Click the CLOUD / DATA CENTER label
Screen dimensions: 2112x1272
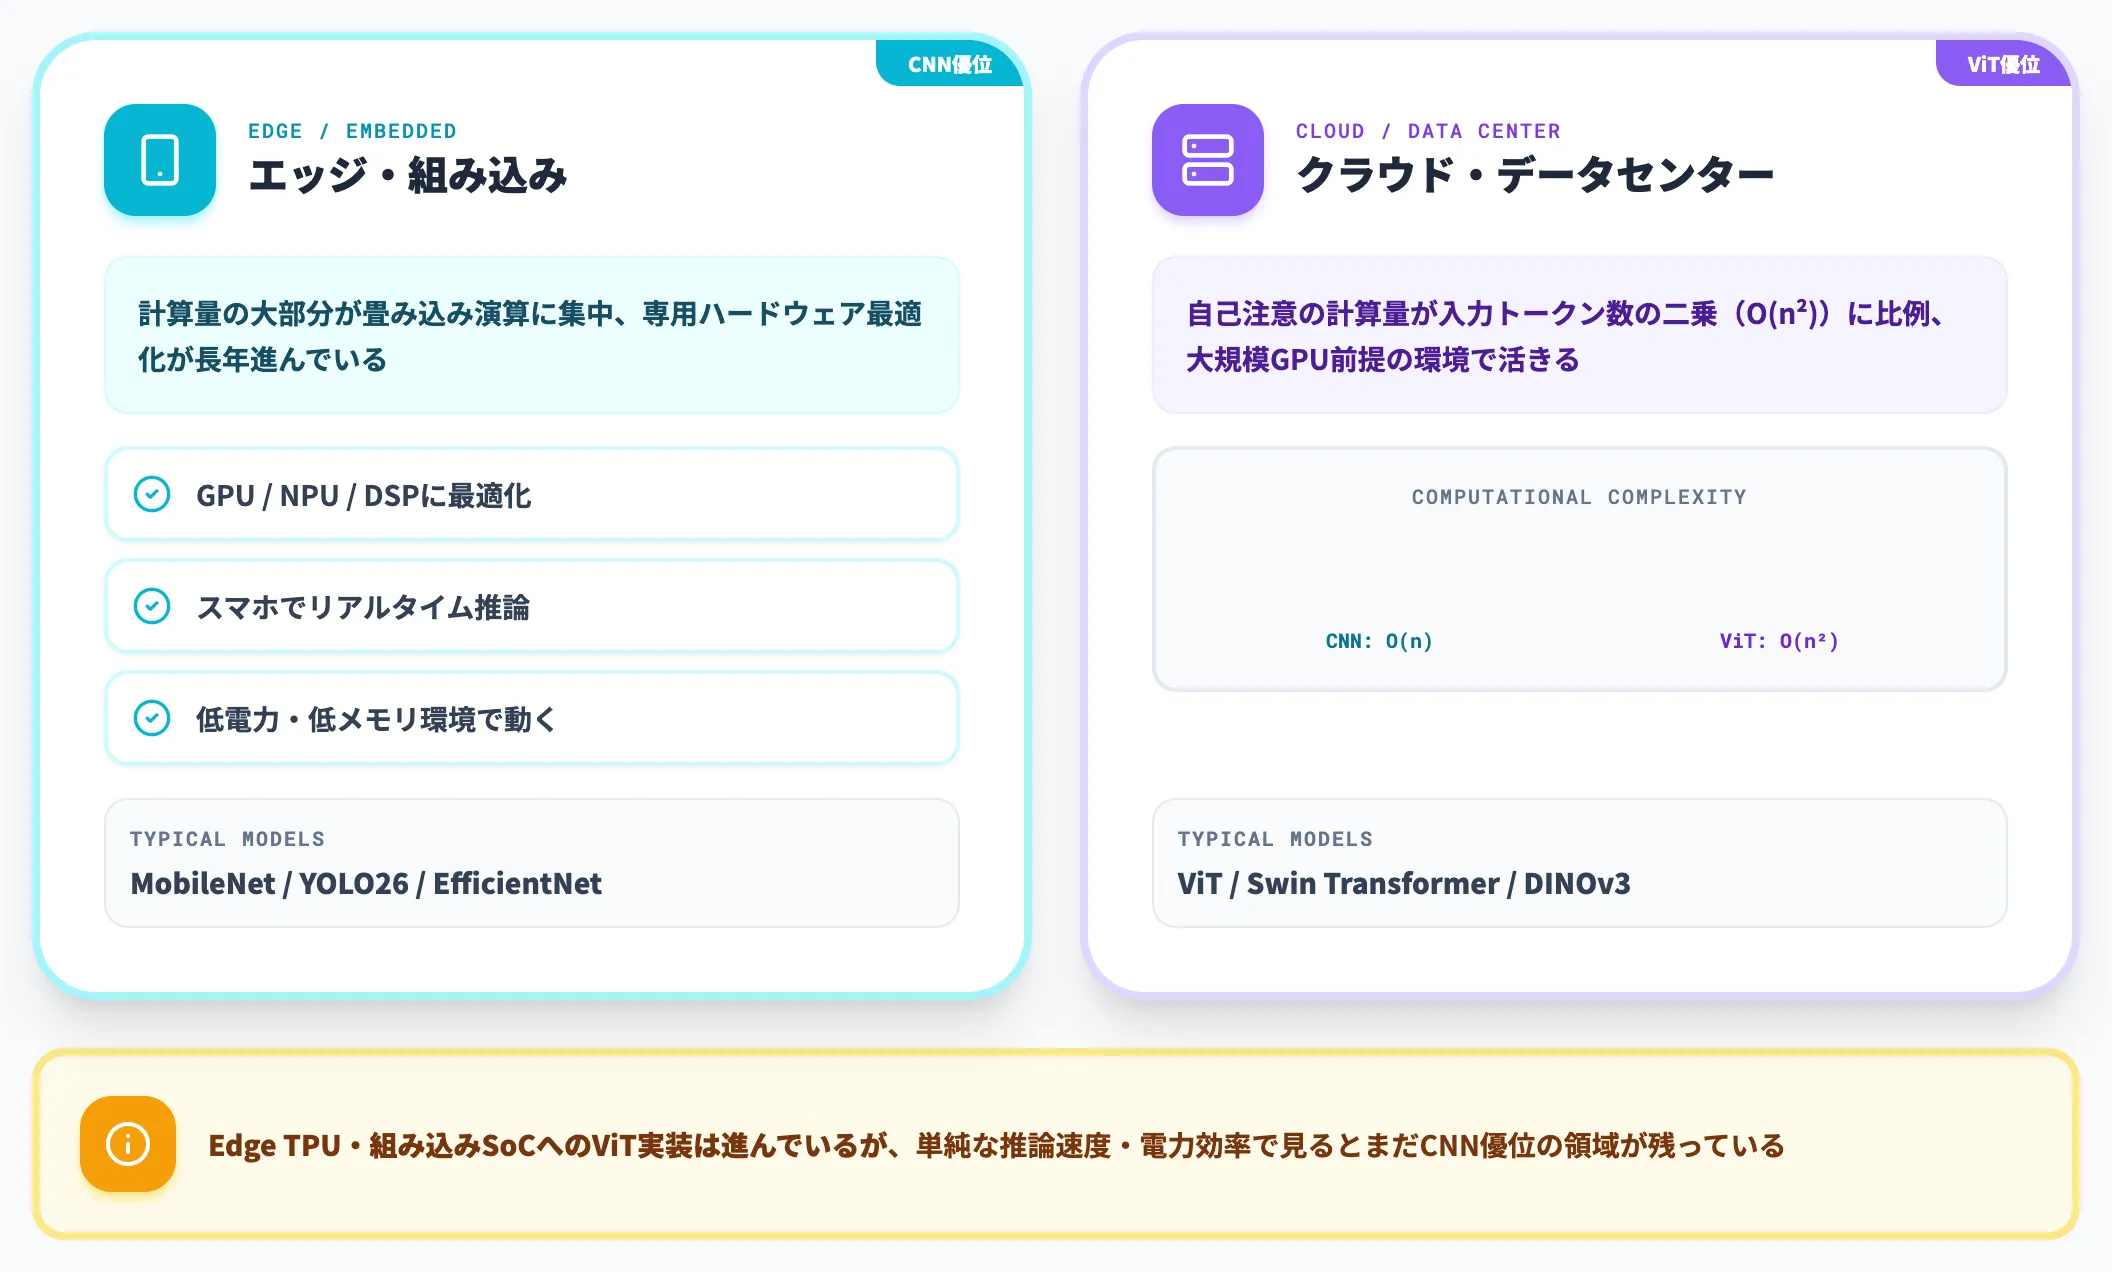1428,131
